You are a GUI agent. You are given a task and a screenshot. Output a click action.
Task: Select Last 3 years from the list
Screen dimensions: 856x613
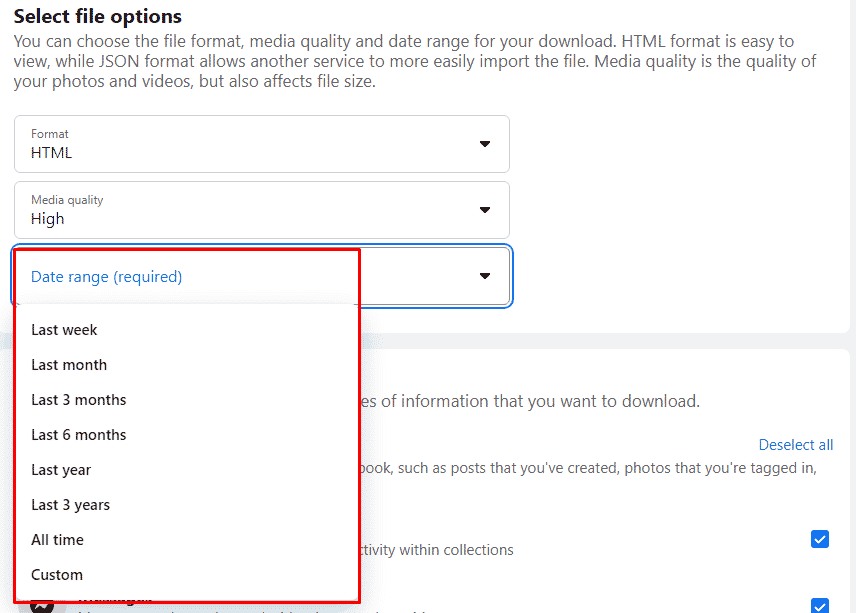pos(186,504)
